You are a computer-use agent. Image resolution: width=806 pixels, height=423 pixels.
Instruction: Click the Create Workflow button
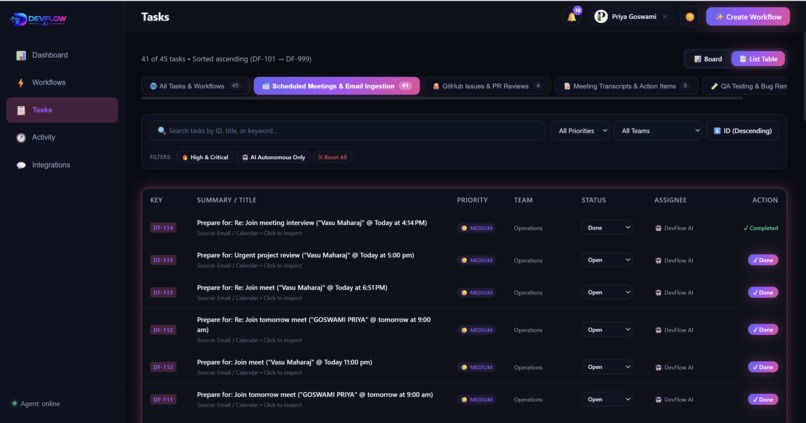pos(748,17)
